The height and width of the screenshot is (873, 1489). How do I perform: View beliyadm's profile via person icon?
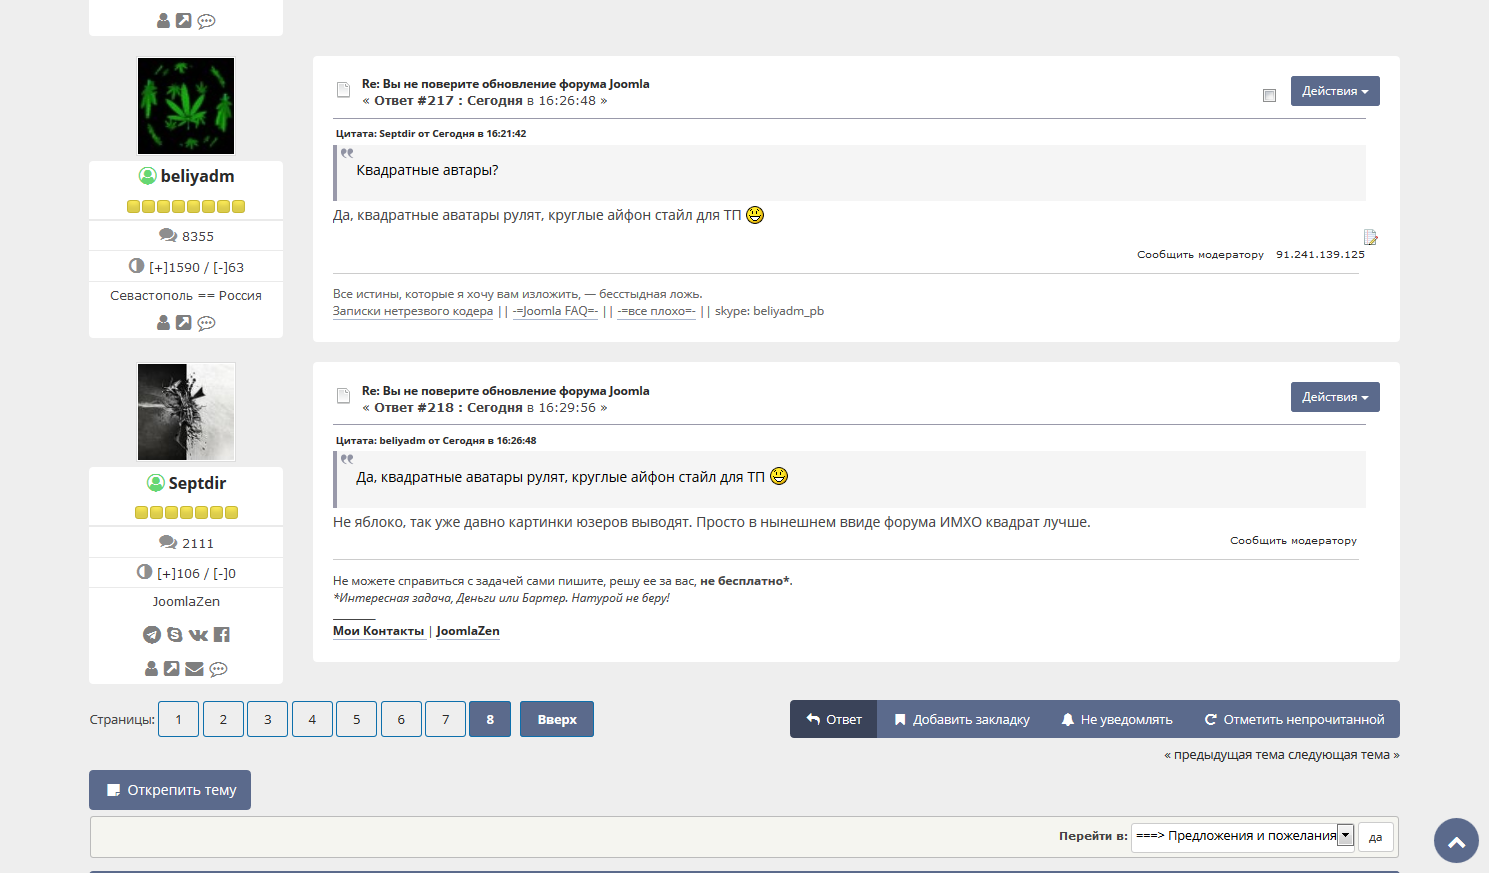[x=164, y=323]
